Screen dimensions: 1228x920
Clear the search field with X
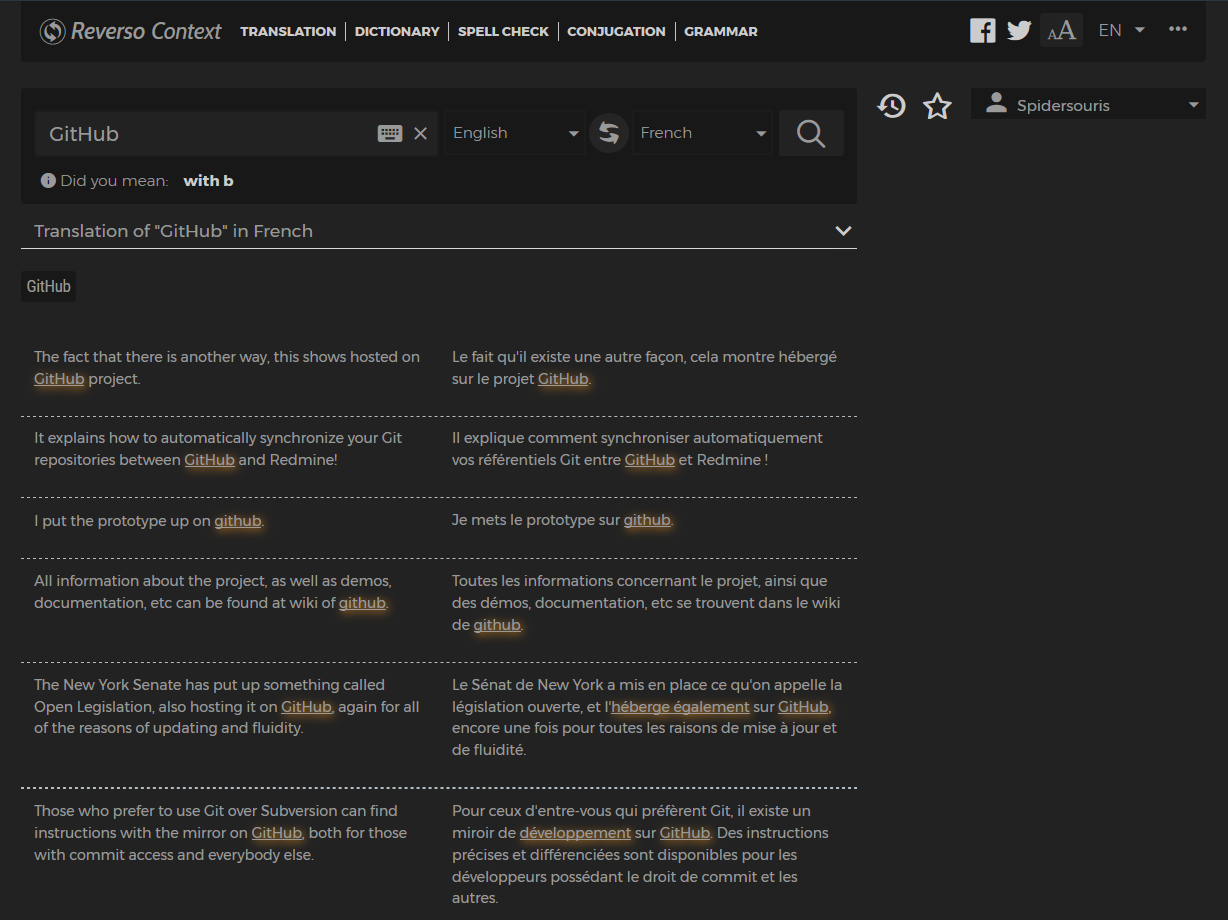tap(421, 134)
